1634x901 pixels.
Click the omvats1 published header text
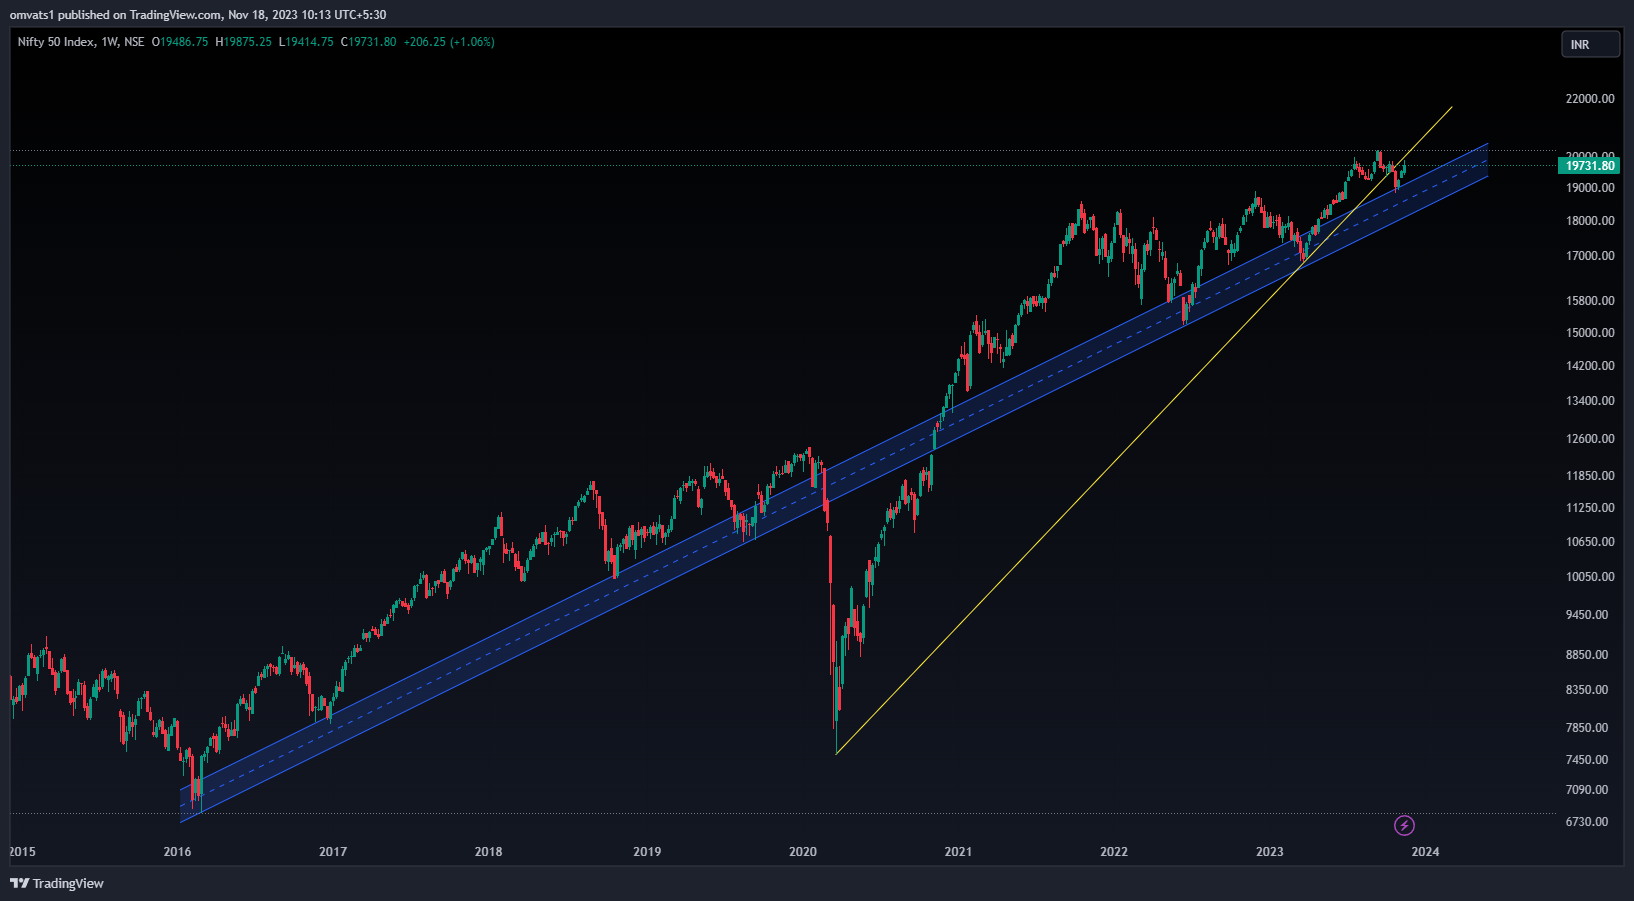point(198,14)
